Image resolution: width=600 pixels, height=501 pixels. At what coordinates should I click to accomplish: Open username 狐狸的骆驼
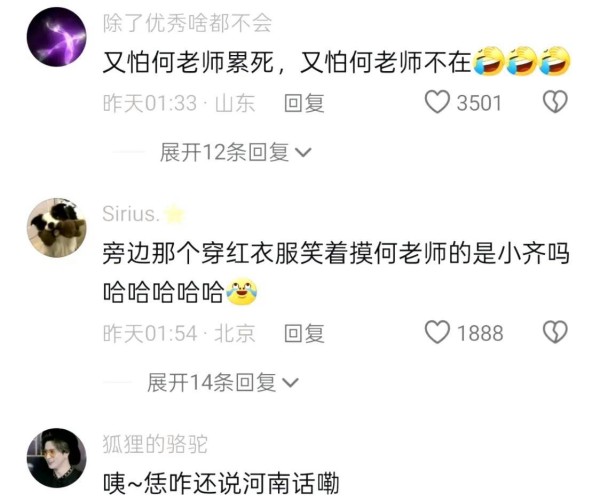pos(155,444)
